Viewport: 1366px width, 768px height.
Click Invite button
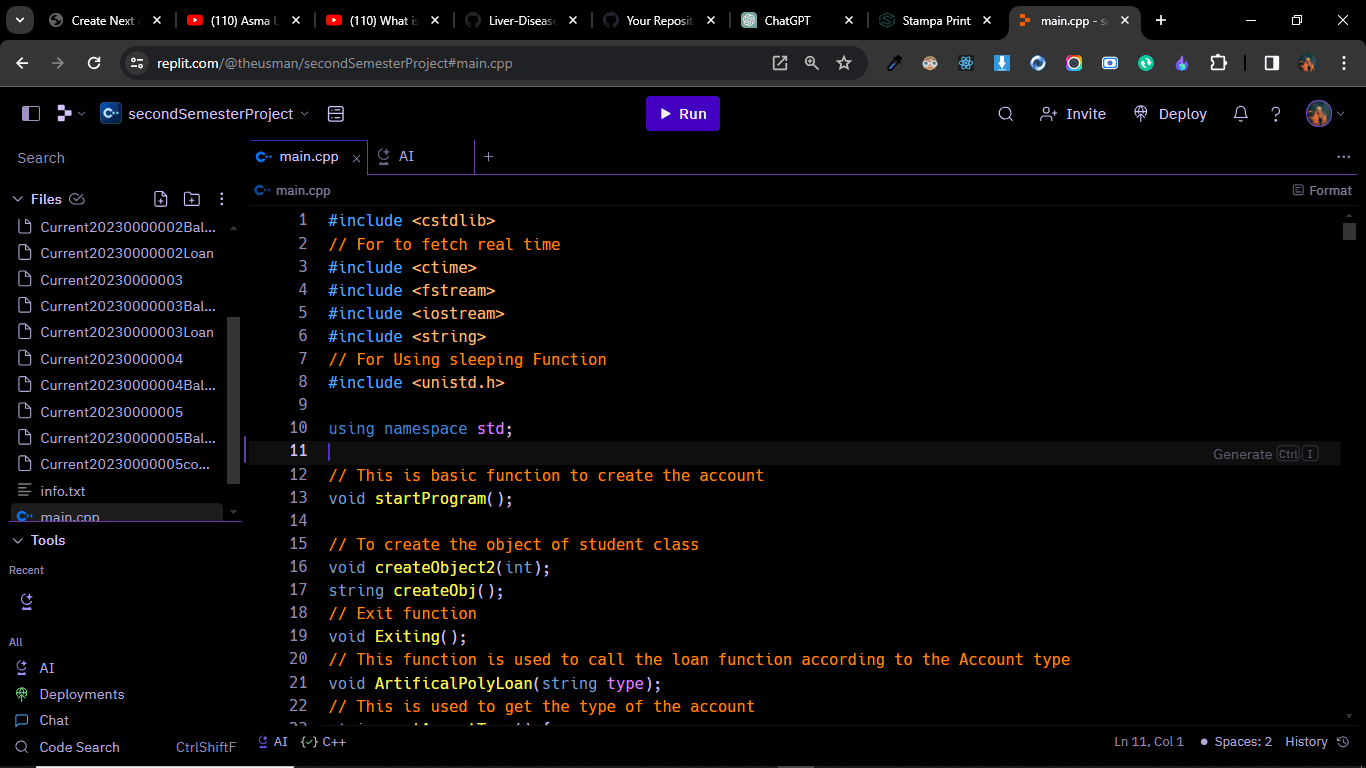click(x=1073, y=114)
